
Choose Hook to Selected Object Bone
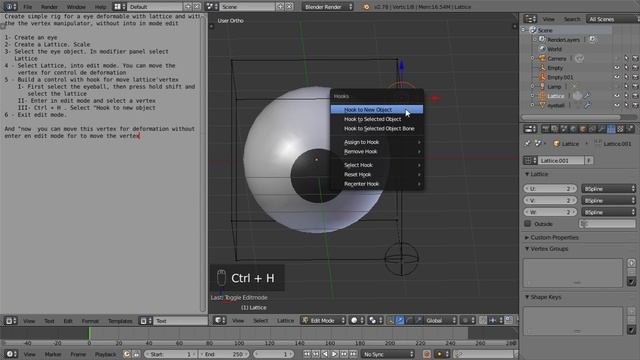tap(377, 129)
